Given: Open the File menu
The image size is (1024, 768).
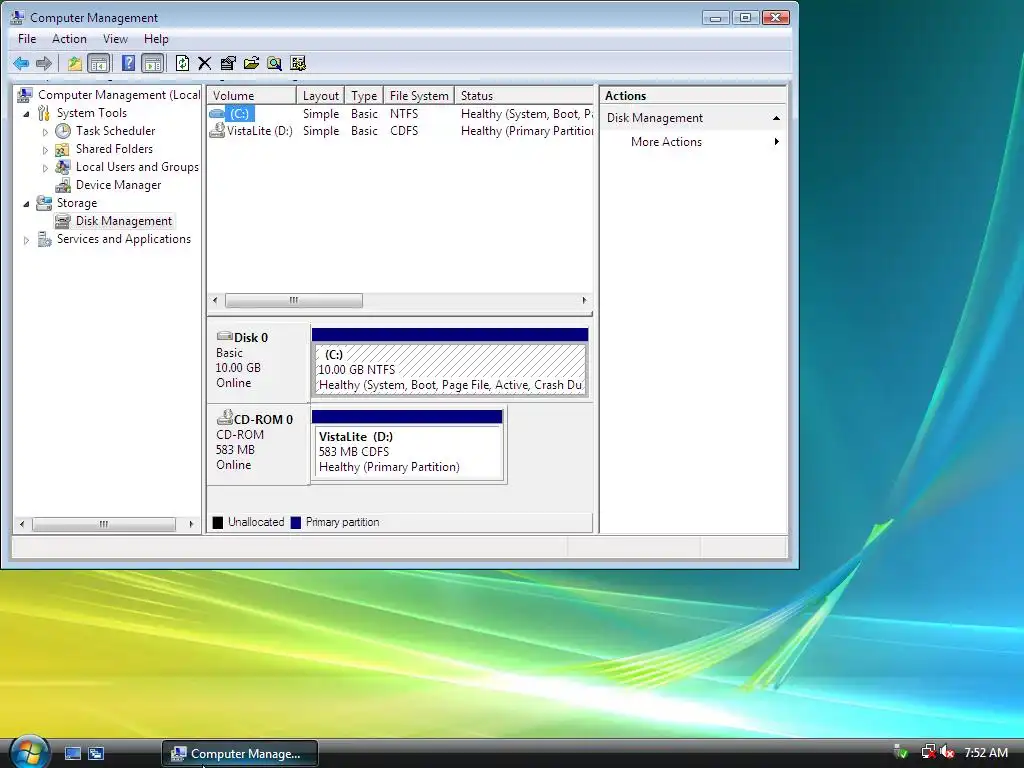Looking at the screenshot, I should (27, 39).
